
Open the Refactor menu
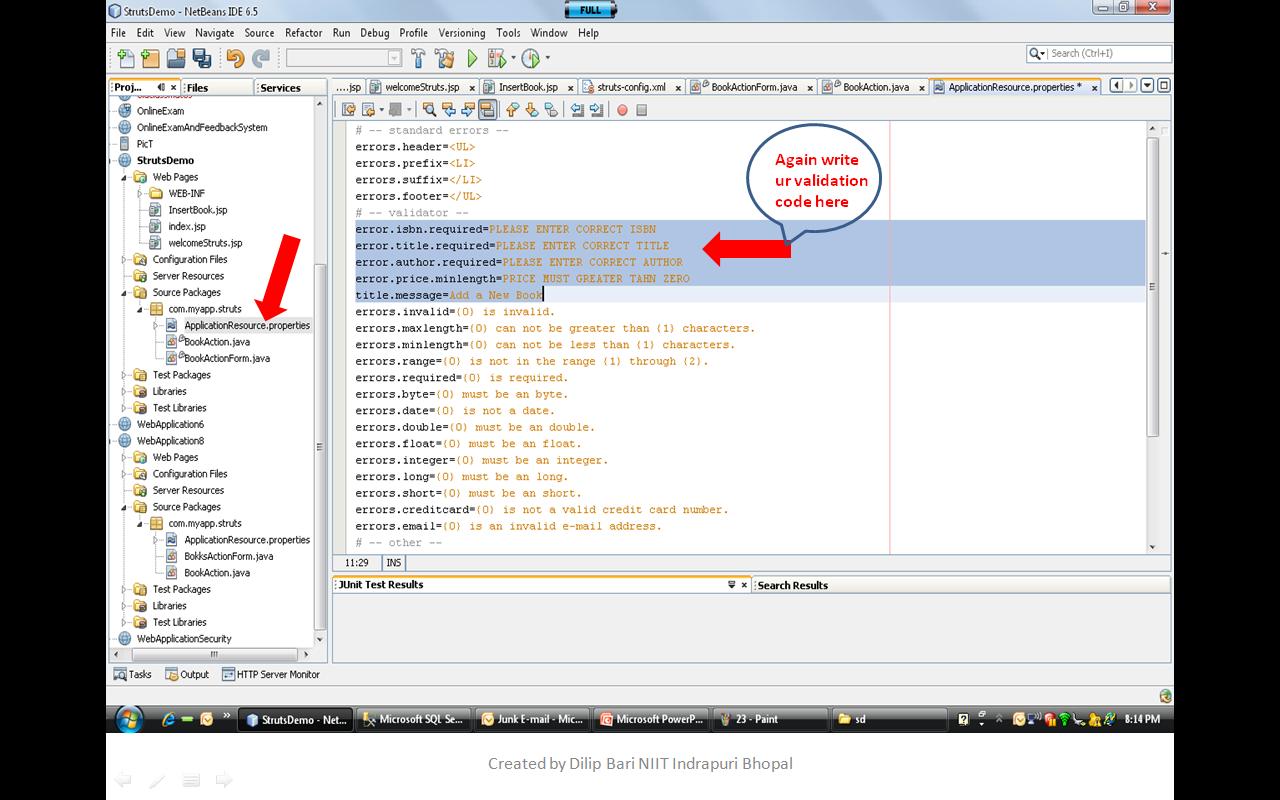tap(303, 32)
